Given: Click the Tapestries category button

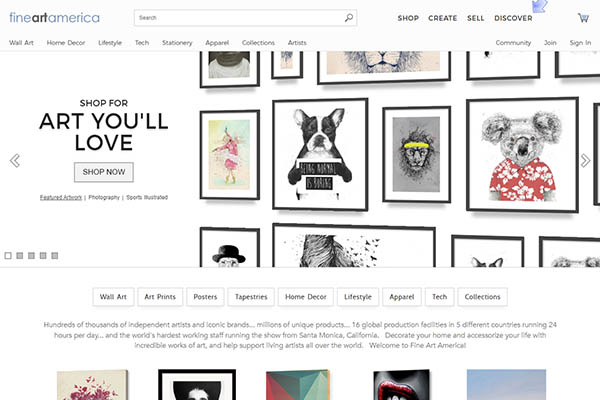Looking at the screenshot, I should pos(251,297).
